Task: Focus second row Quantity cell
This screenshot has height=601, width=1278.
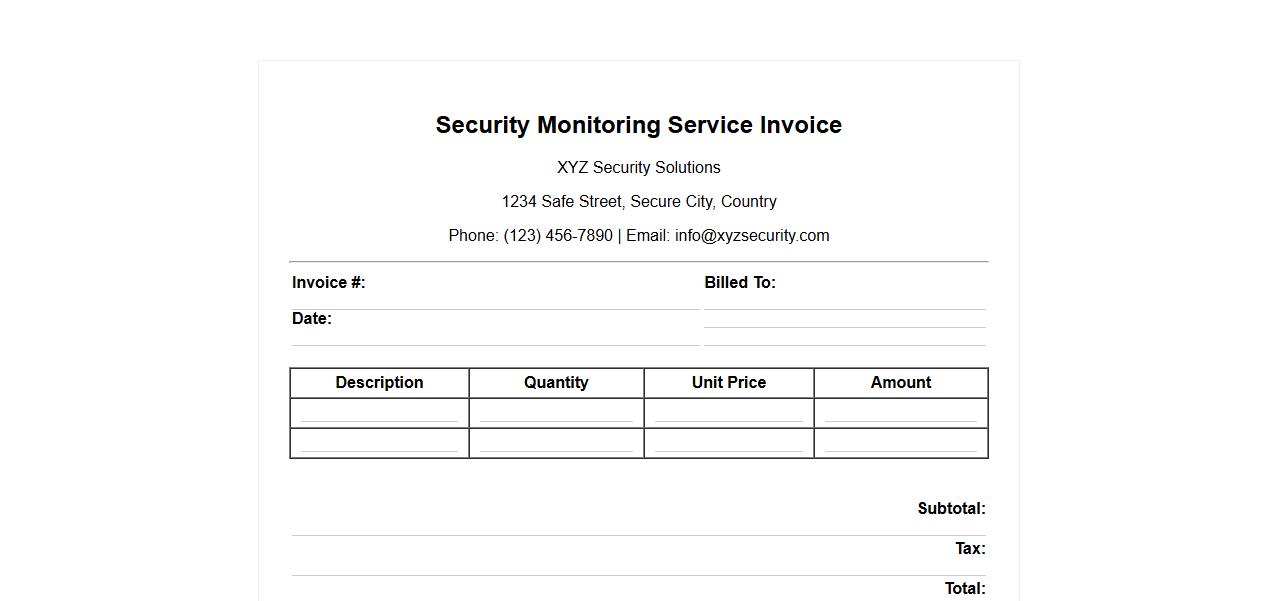Action: pos(556,442)
